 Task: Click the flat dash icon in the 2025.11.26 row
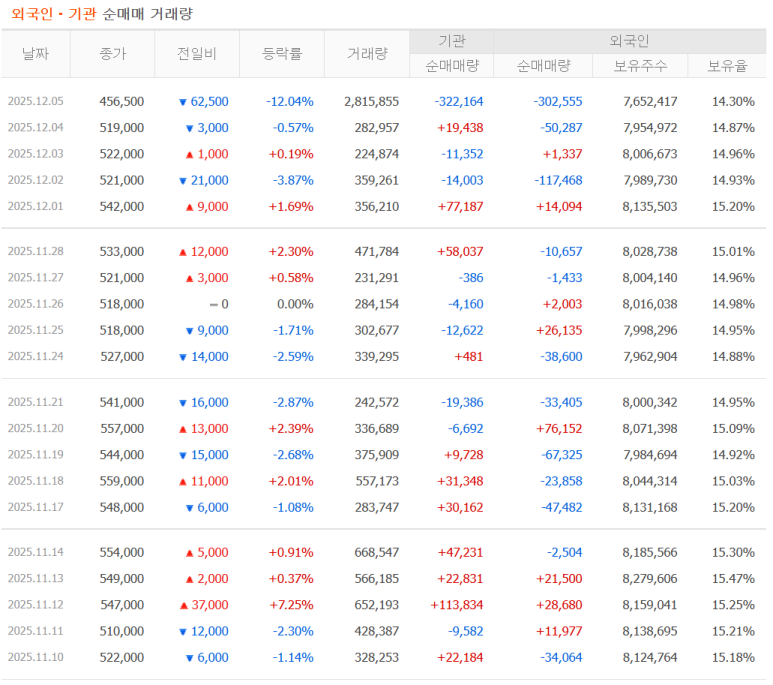coord(211,304)
